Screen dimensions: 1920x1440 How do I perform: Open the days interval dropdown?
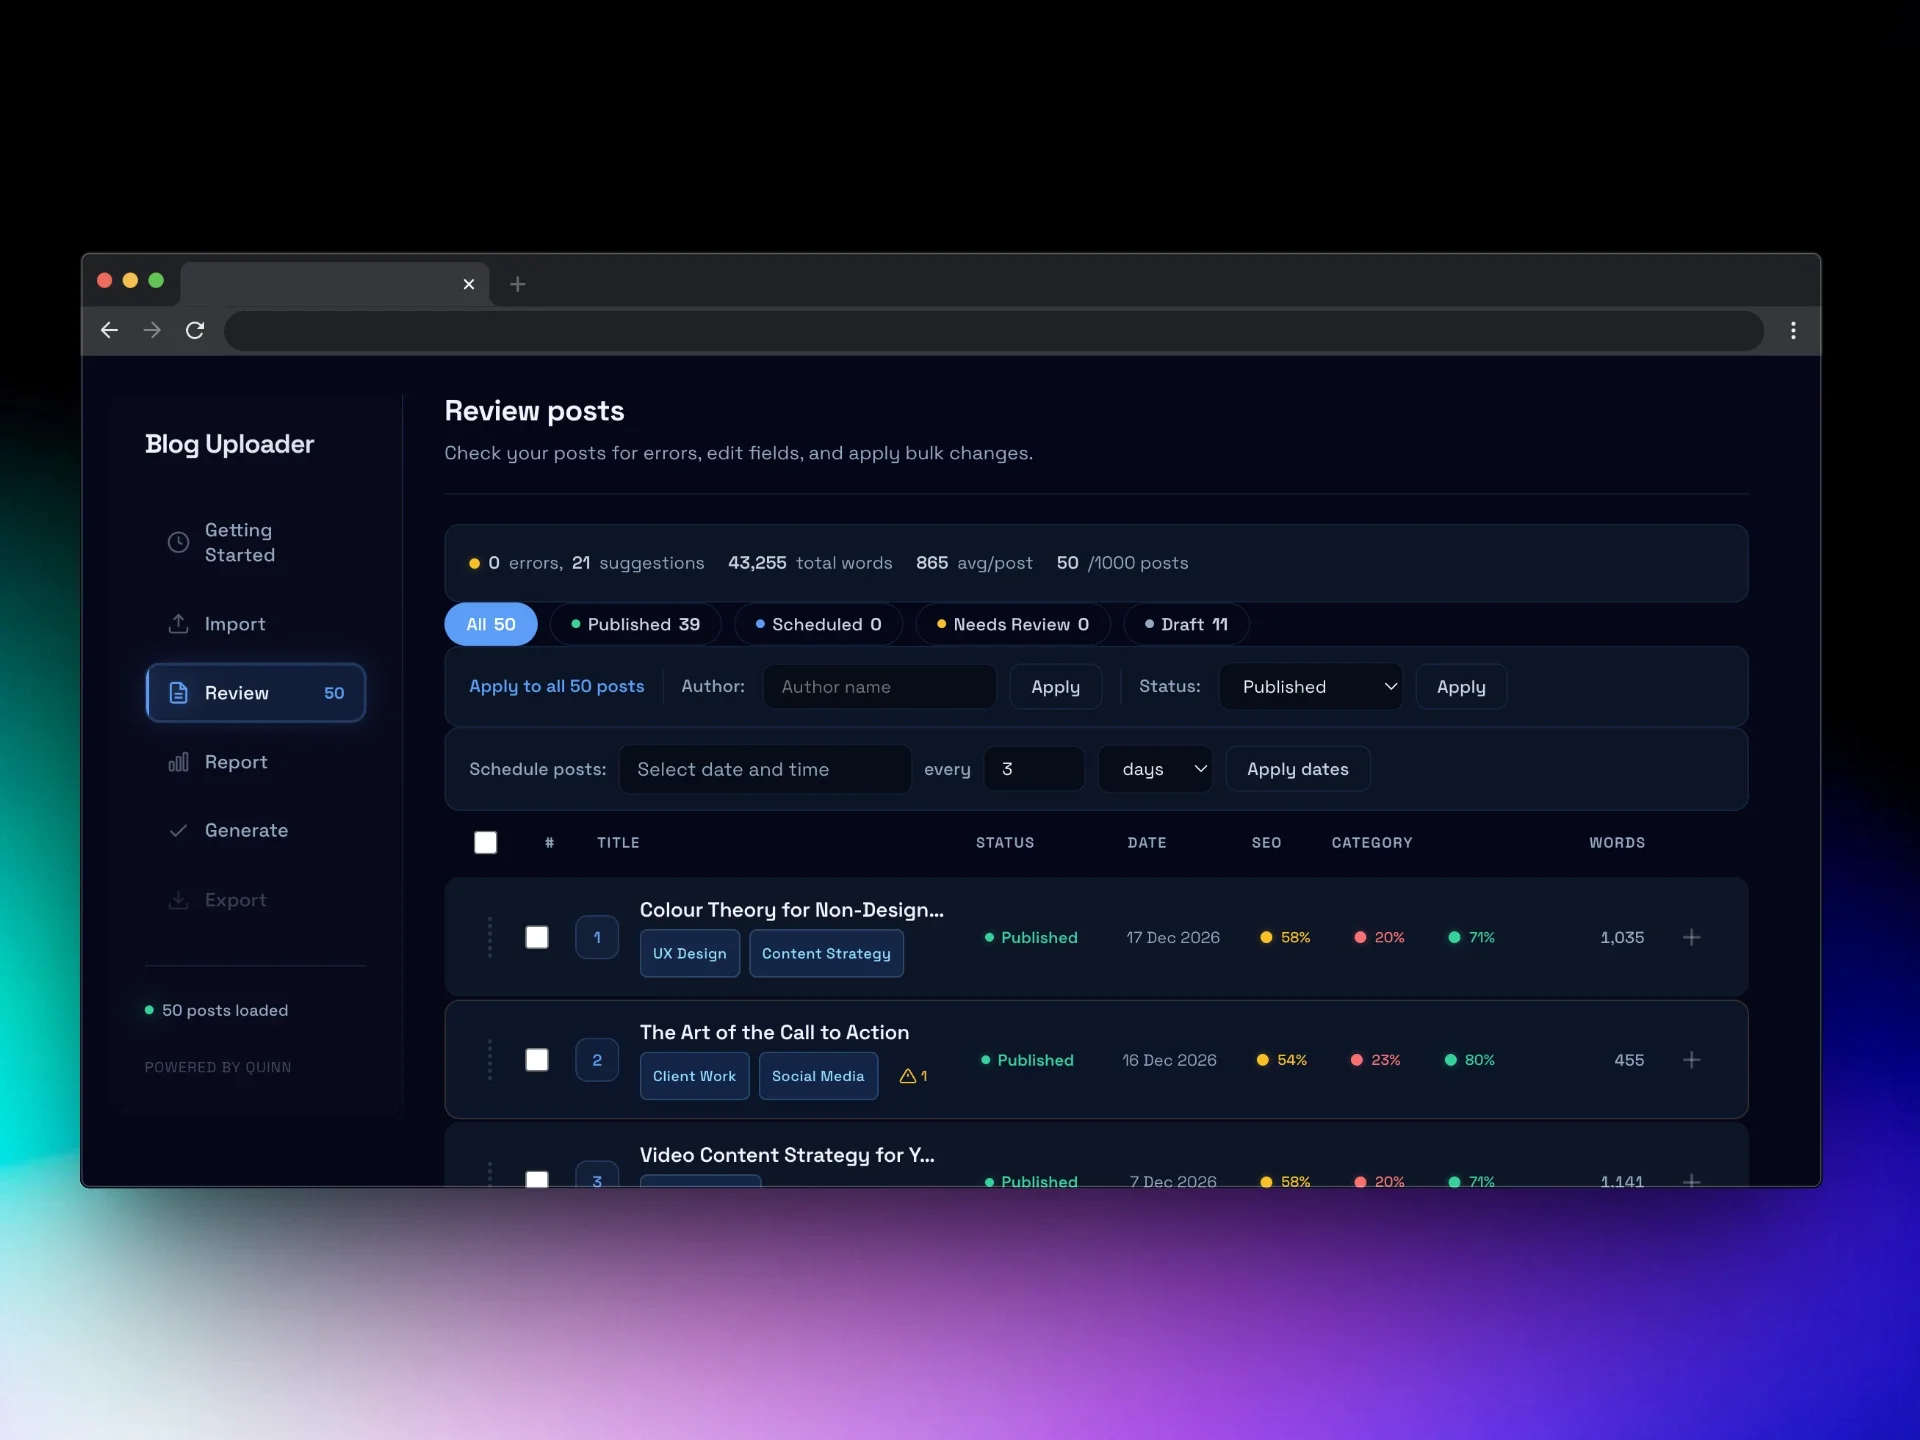click(1155, 769)
